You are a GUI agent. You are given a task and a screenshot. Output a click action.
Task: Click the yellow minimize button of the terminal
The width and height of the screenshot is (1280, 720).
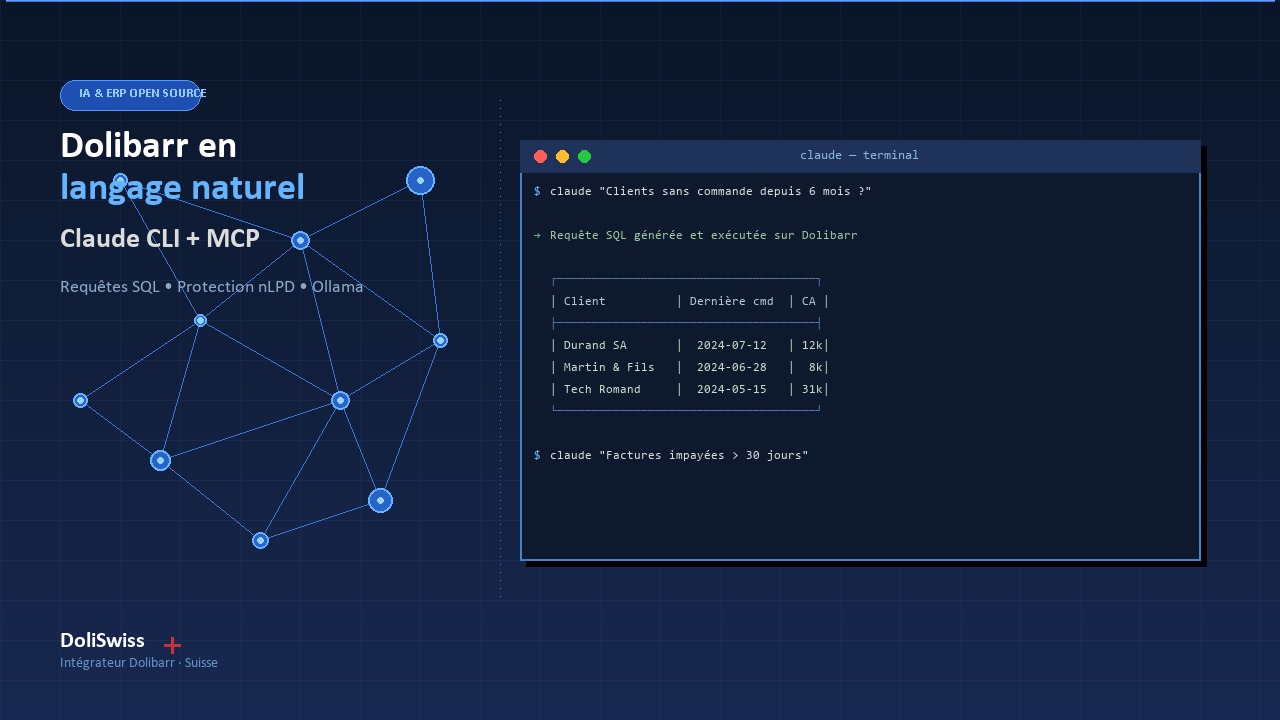tap(563, 156)
